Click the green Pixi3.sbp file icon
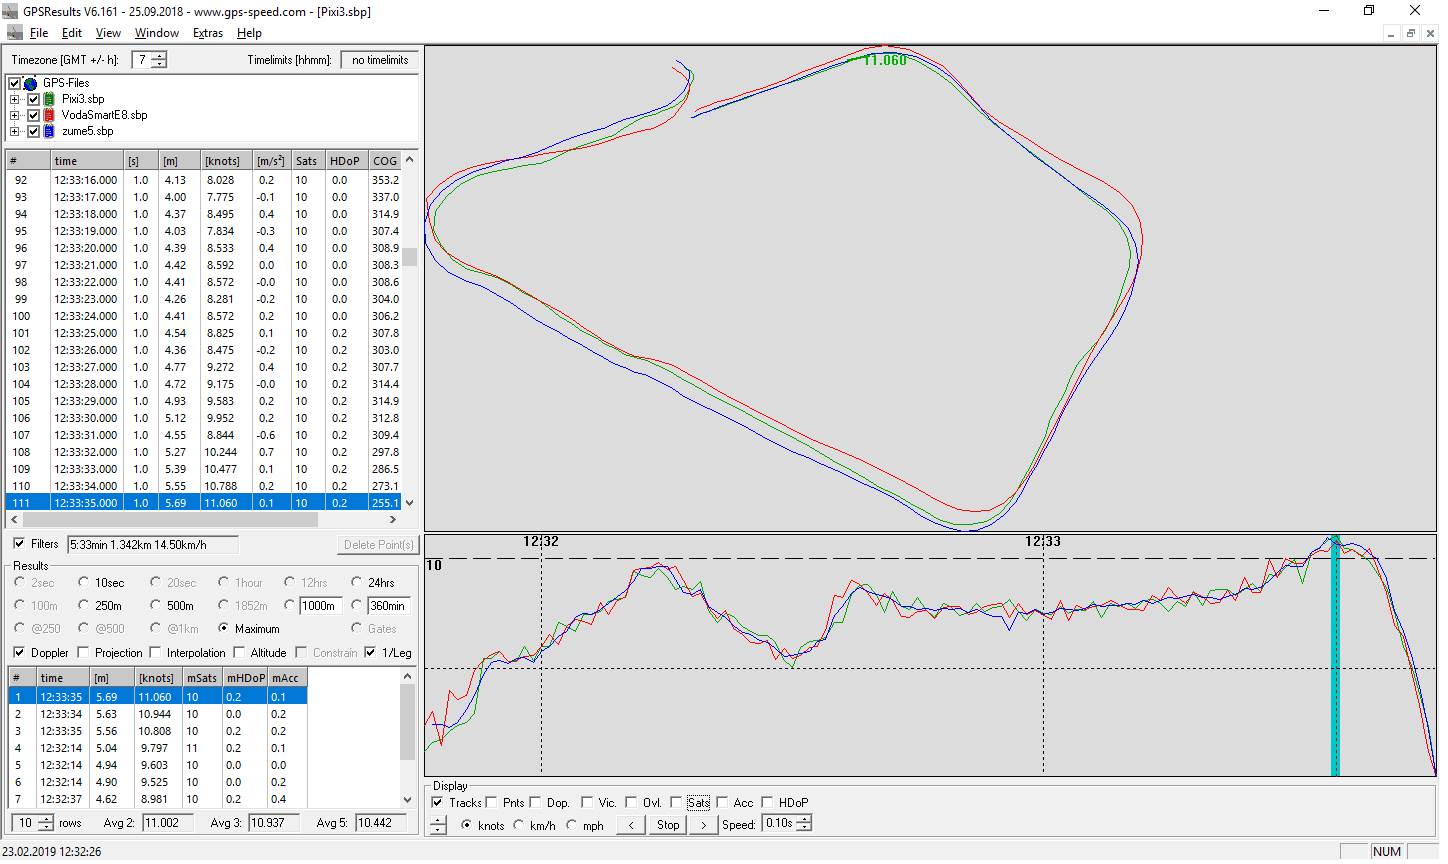The height and width of the screenshot is (864, 1448). click(49, 99)
